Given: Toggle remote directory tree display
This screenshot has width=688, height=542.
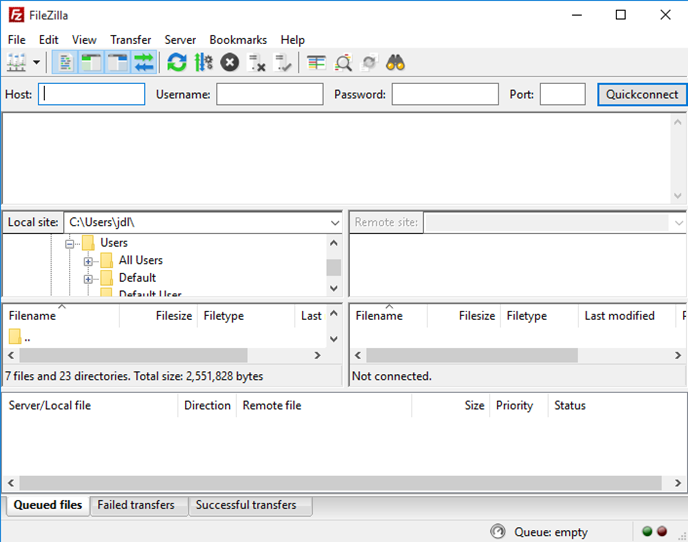Looking at the screenshot, I should coord(118,62).
